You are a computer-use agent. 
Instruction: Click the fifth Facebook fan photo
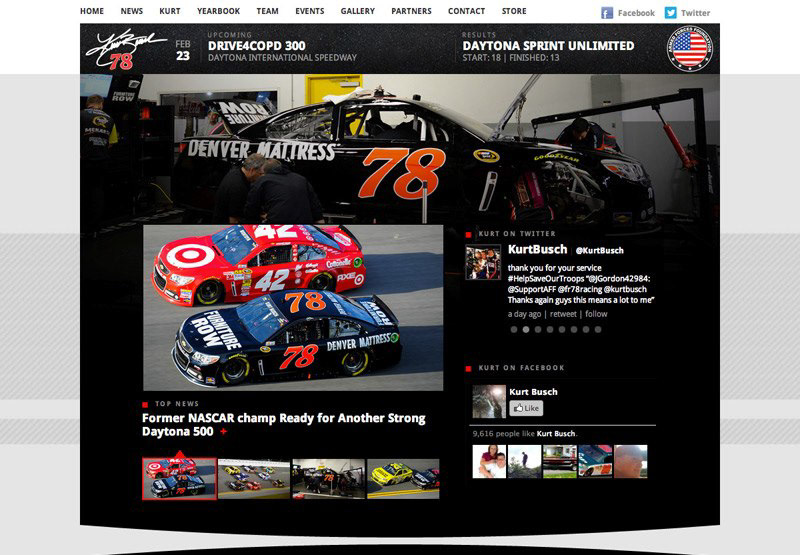pos(631,462)
